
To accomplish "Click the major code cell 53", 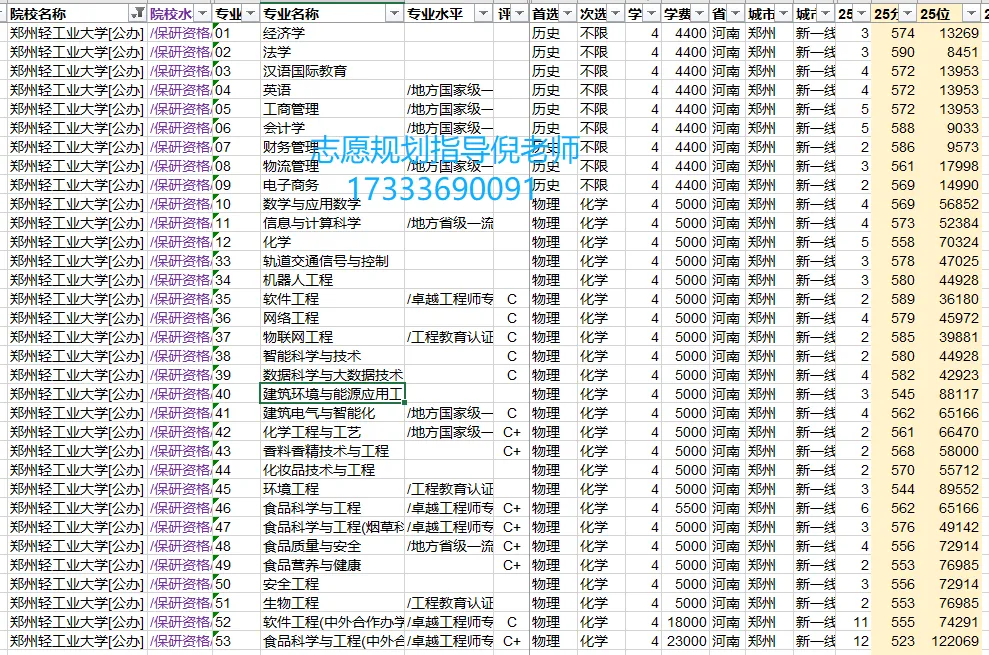I will tap(236, 641).
